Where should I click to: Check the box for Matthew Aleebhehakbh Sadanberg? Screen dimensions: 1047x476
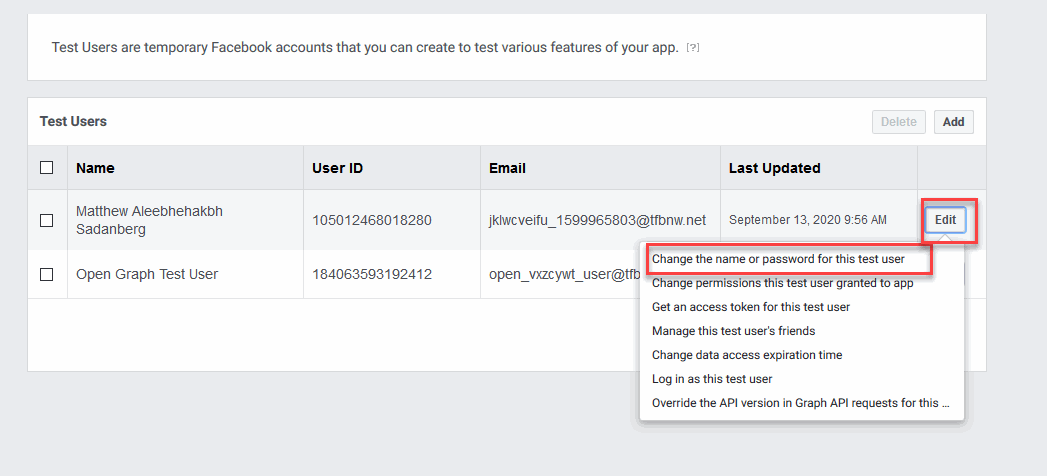[47, 220]
